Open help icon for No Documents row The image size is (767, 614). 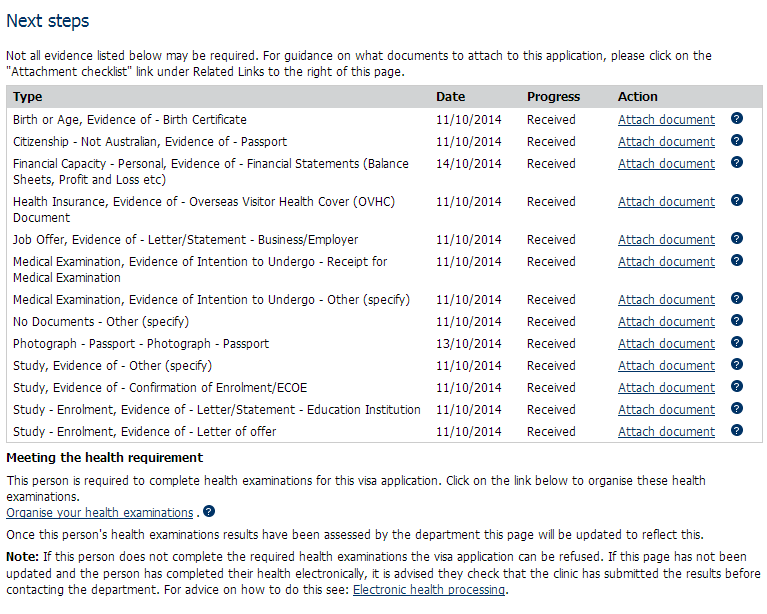tap(737, 321)
